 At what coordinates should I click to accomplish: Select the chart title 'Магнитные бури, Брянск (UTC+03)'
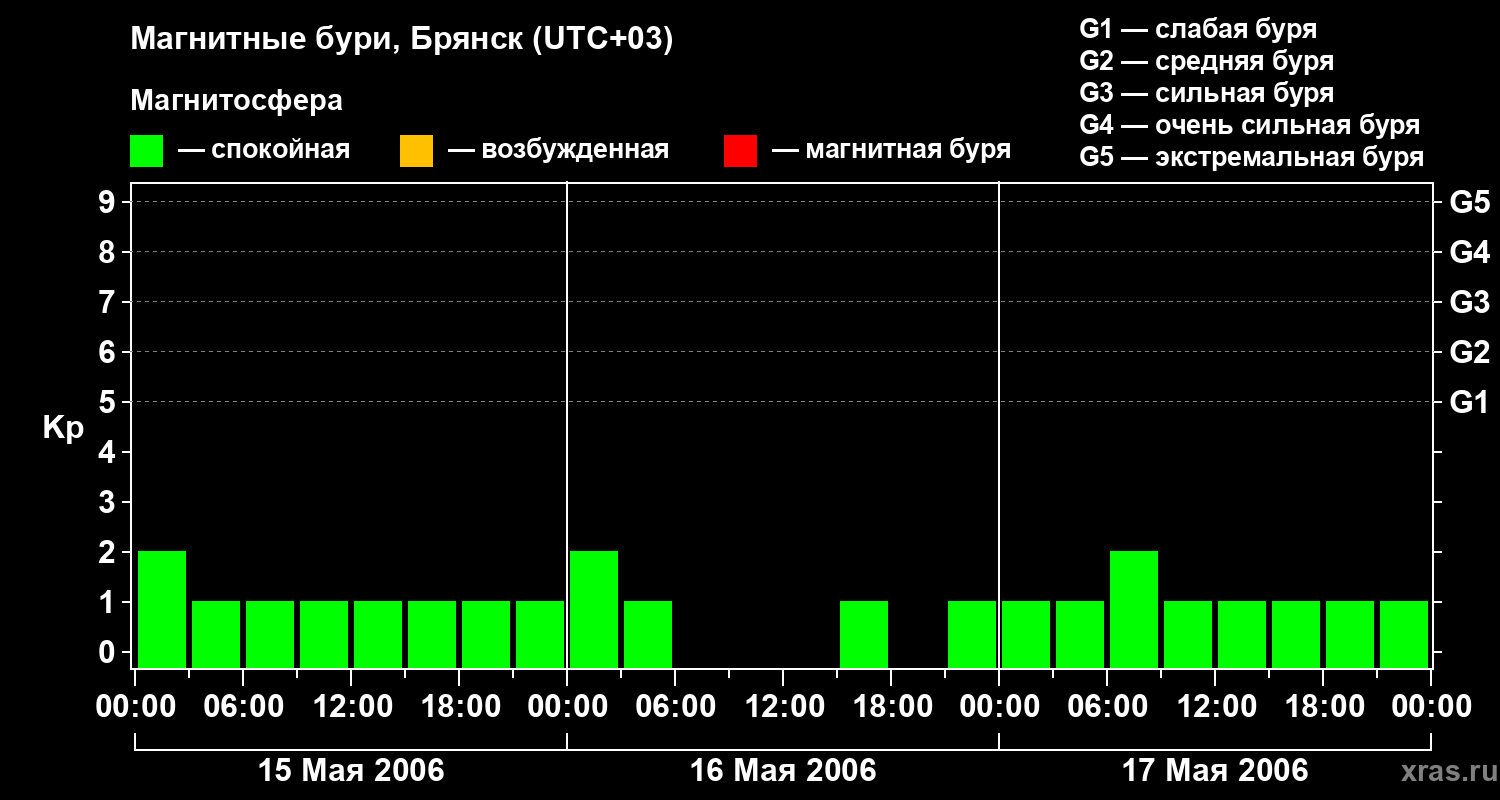click(402, 40)
